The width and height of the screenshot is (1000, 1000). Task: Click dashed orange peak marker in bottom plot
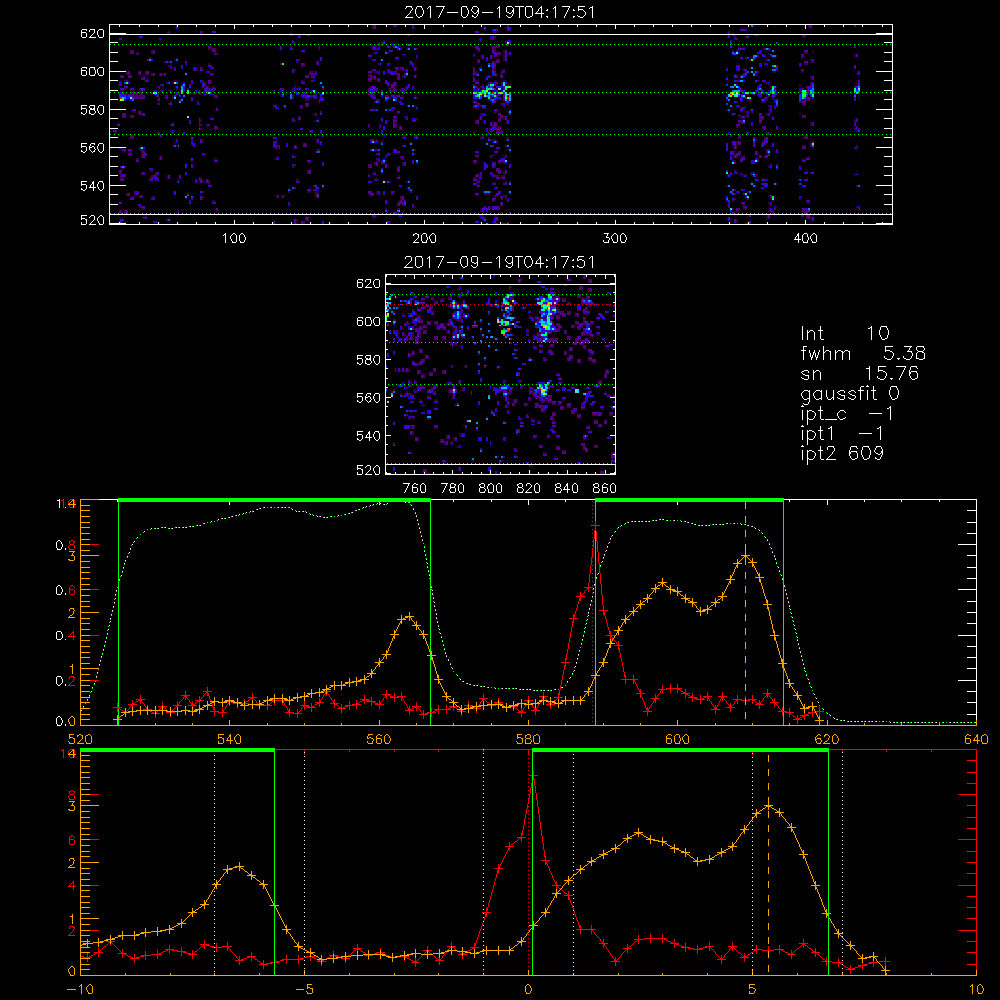768,863
